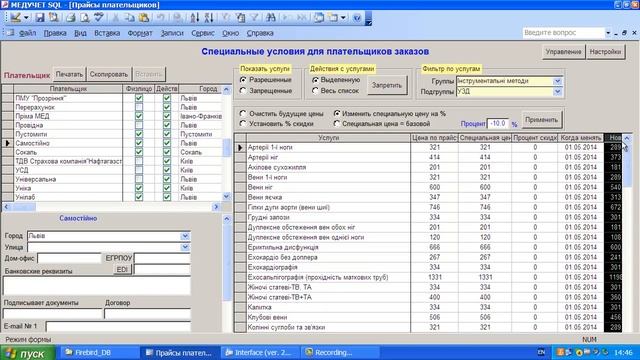Click the Запретить button
The image size is (640, 360).
(387, 85)
